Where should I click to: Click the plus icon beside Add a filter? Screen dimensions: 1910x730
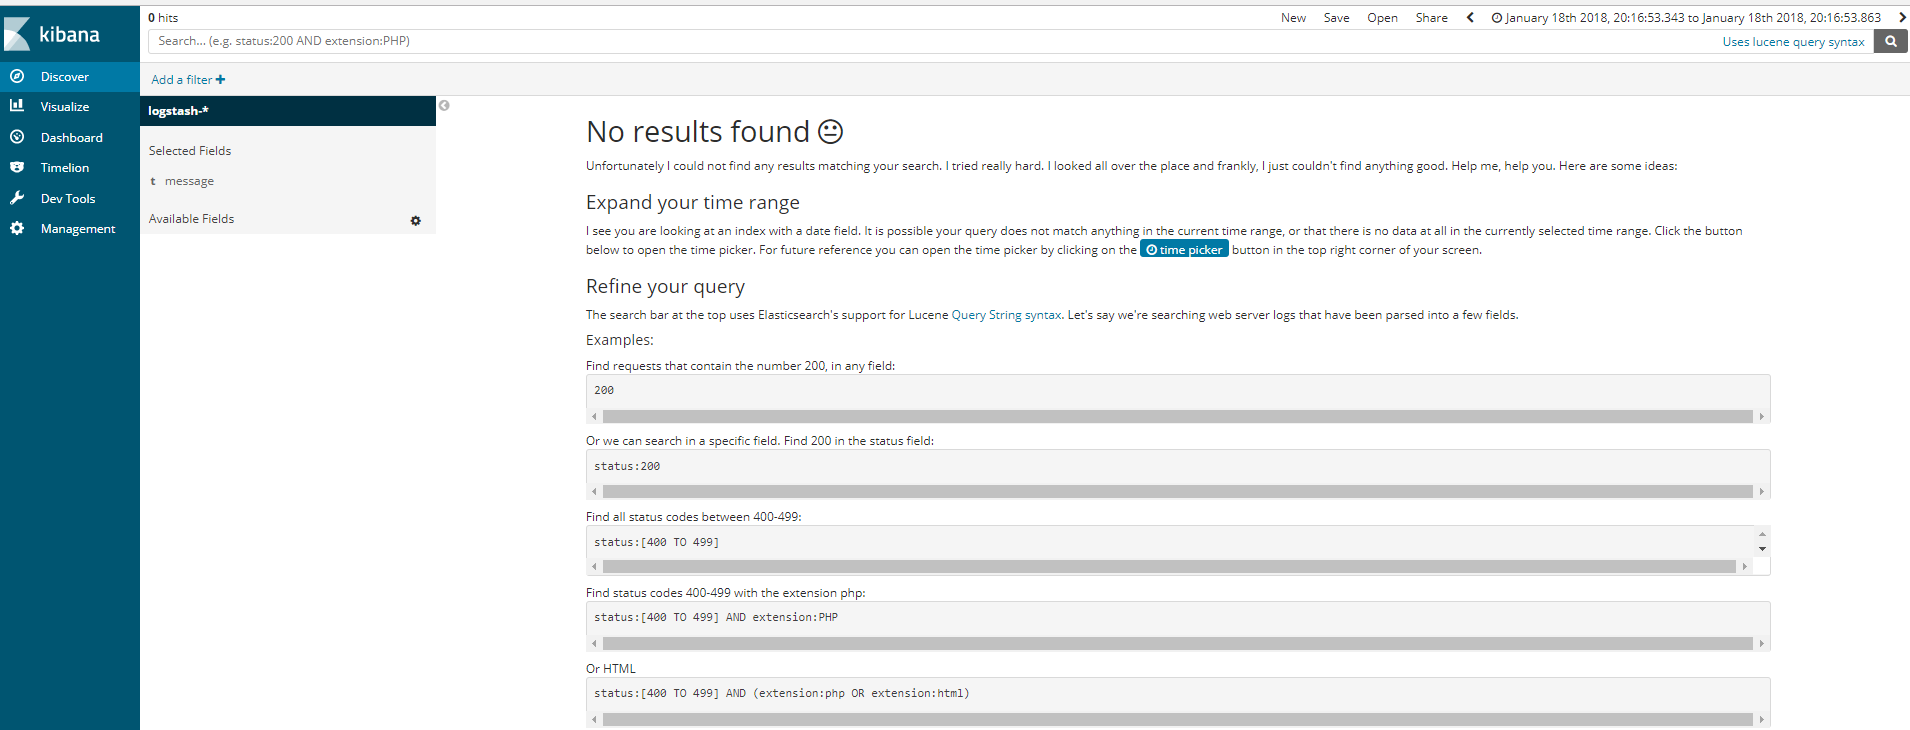[220, 79]
